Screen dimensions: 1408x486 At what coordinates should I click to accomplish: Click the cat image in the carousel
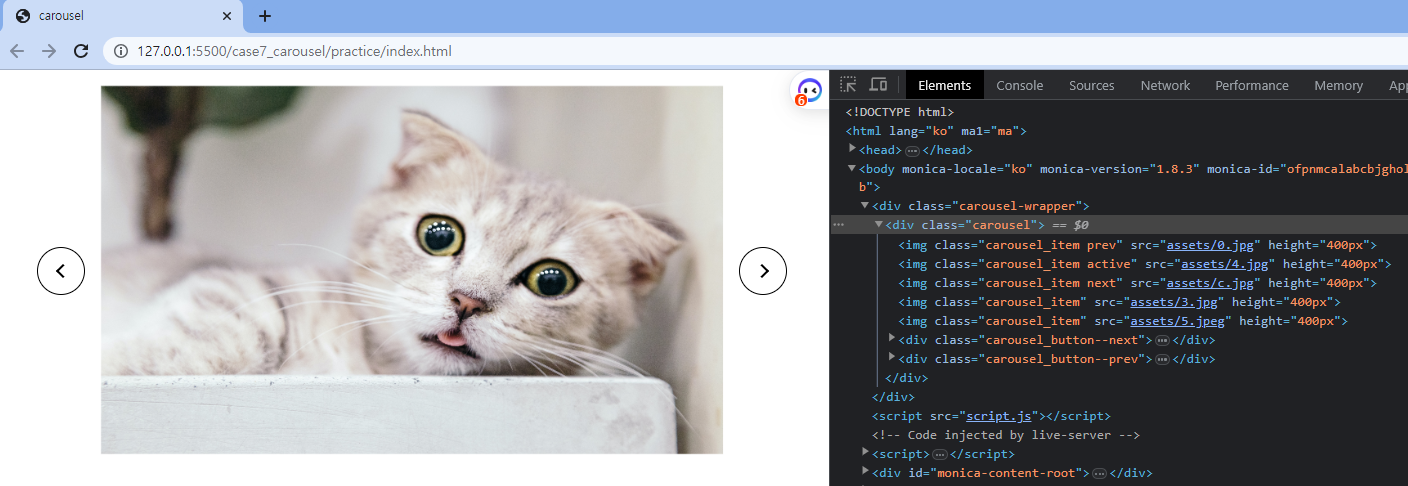(x=412, y=270)
